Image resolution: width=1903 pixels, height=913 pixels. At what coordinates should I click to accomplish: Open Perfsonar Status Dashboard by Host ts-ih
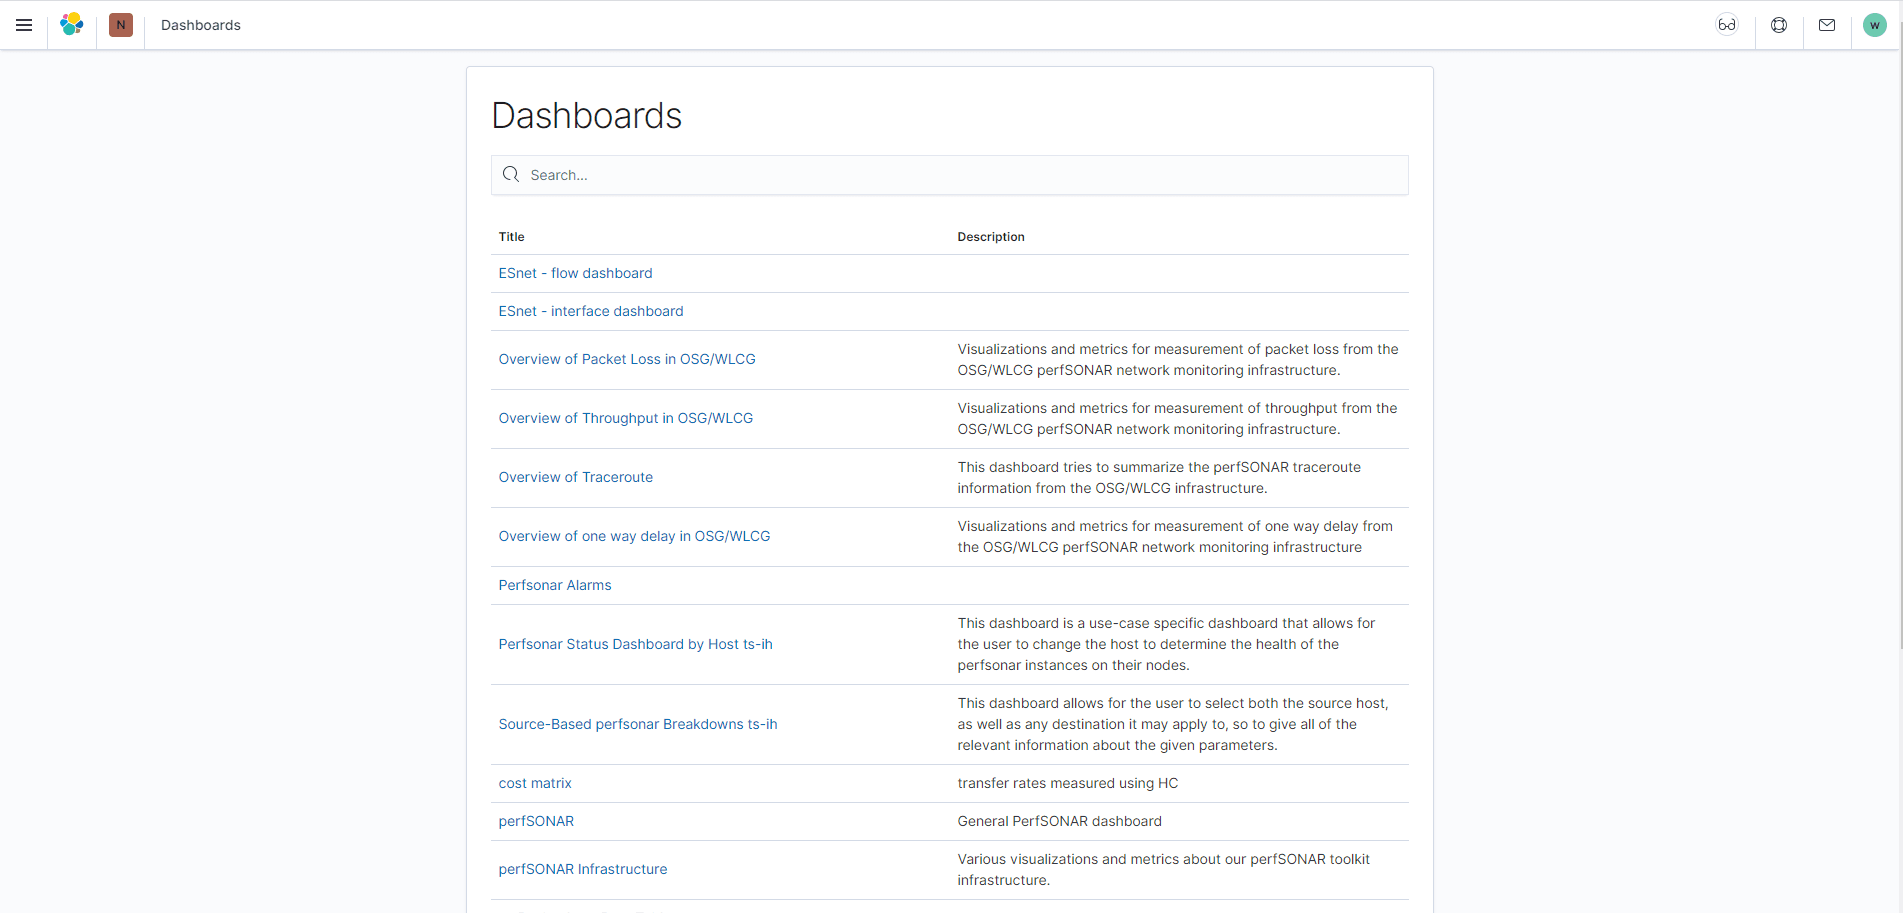635,644
